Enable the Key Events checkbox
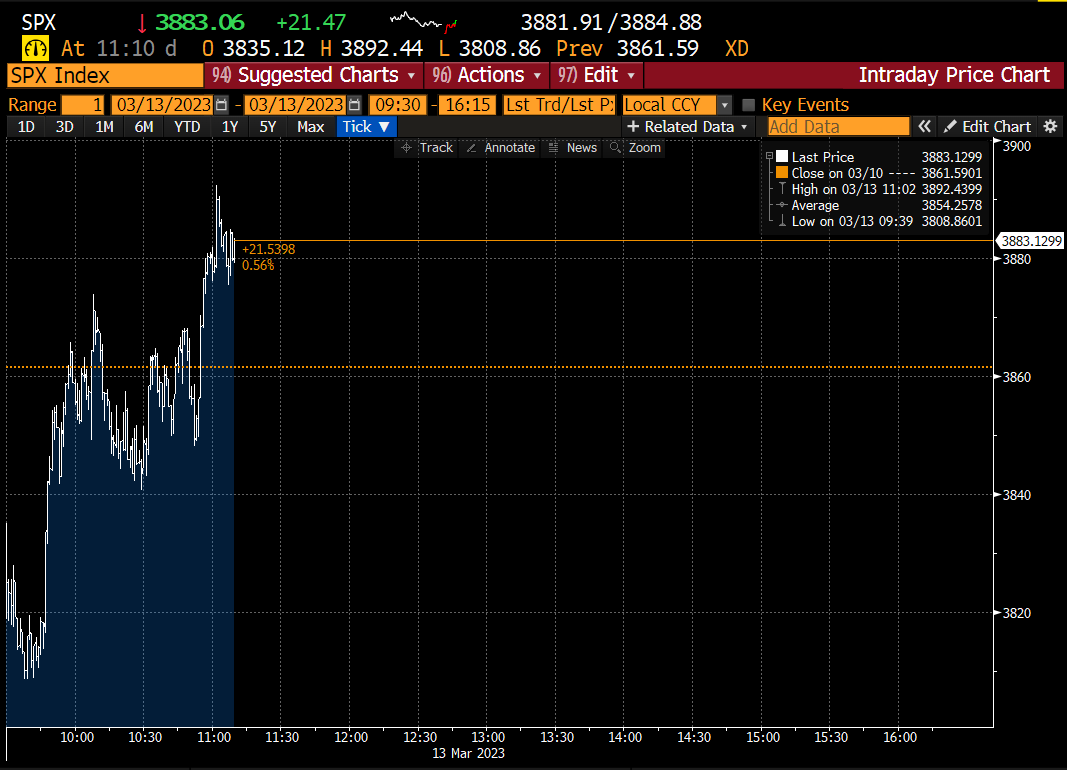The height and width of the screenshot is (770, 1067). point(749,104)
